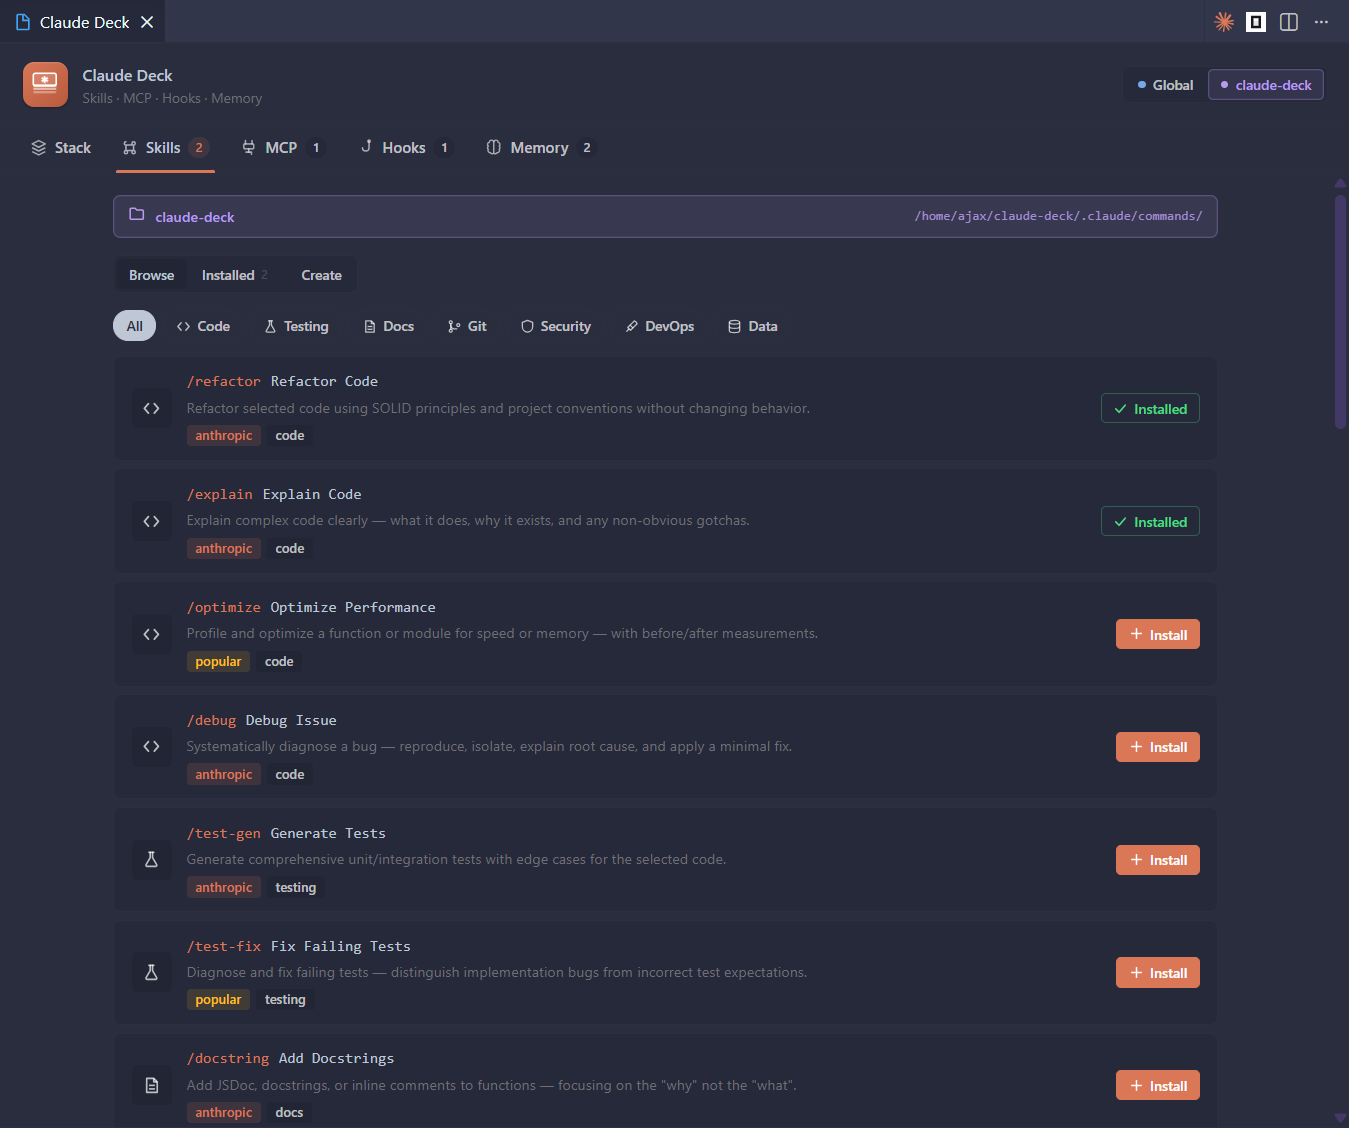1349x1128 pixels.
Task: Switch to the Stack tab
Action: tap(61, 148)
